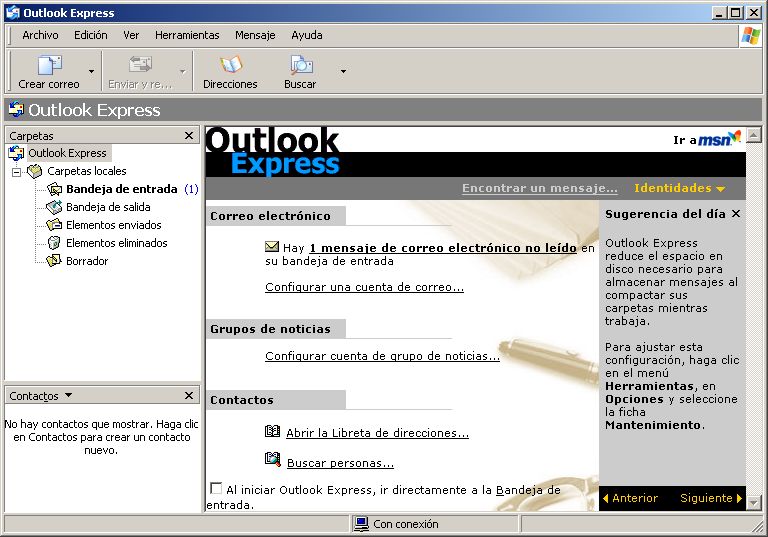
Task: Click Encontrar un mensaje link
Action: 540,188
